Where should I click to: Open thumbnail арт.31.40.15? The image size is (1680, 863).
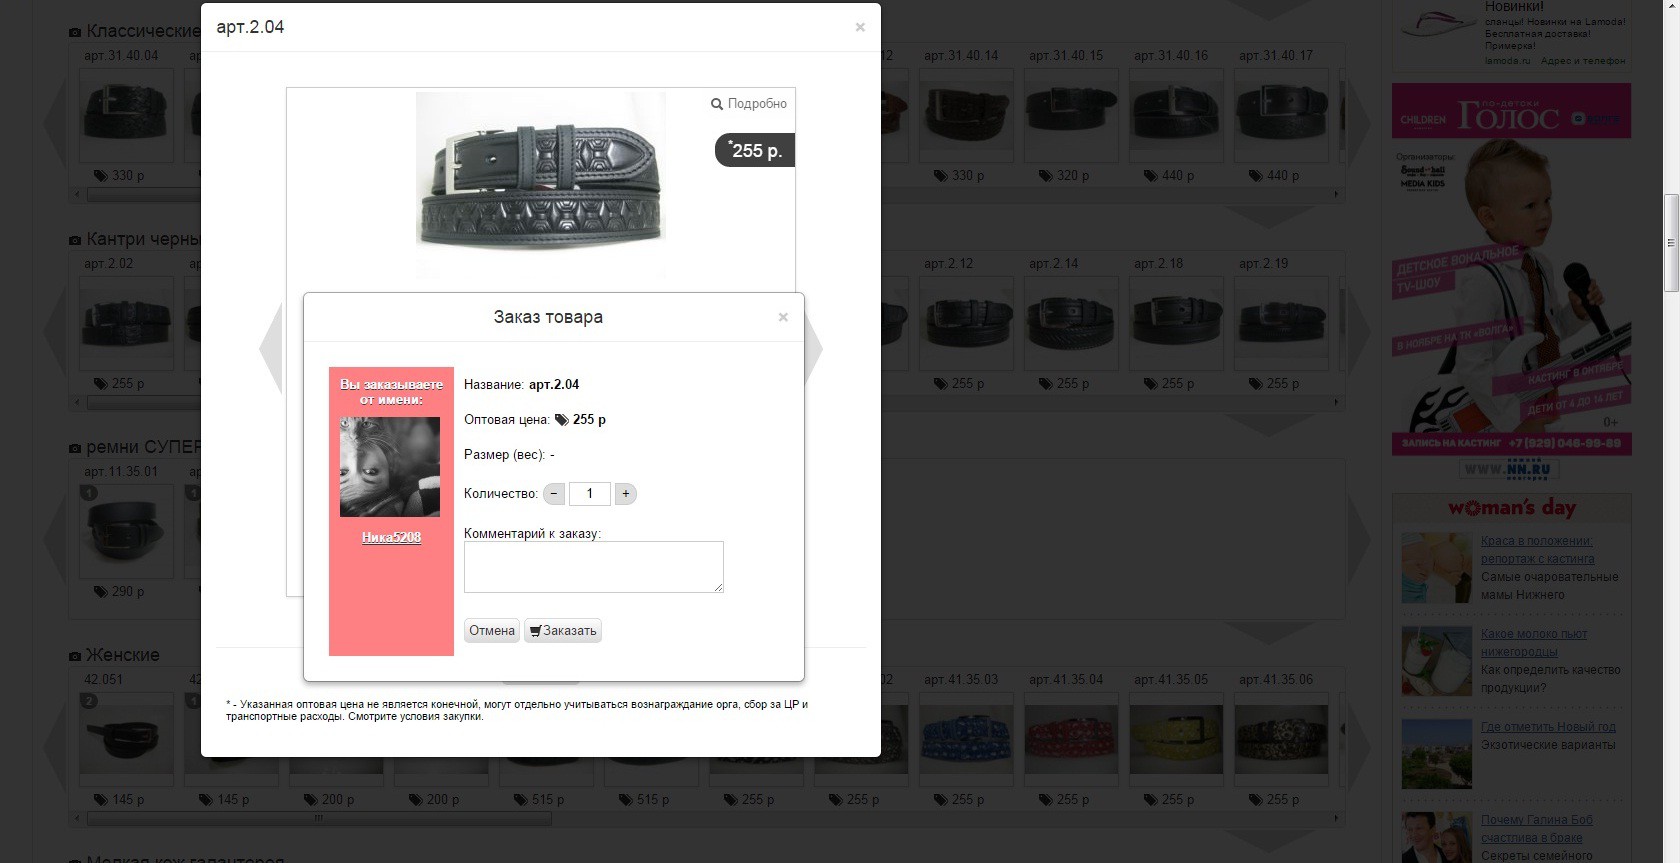click(1071, 117)
